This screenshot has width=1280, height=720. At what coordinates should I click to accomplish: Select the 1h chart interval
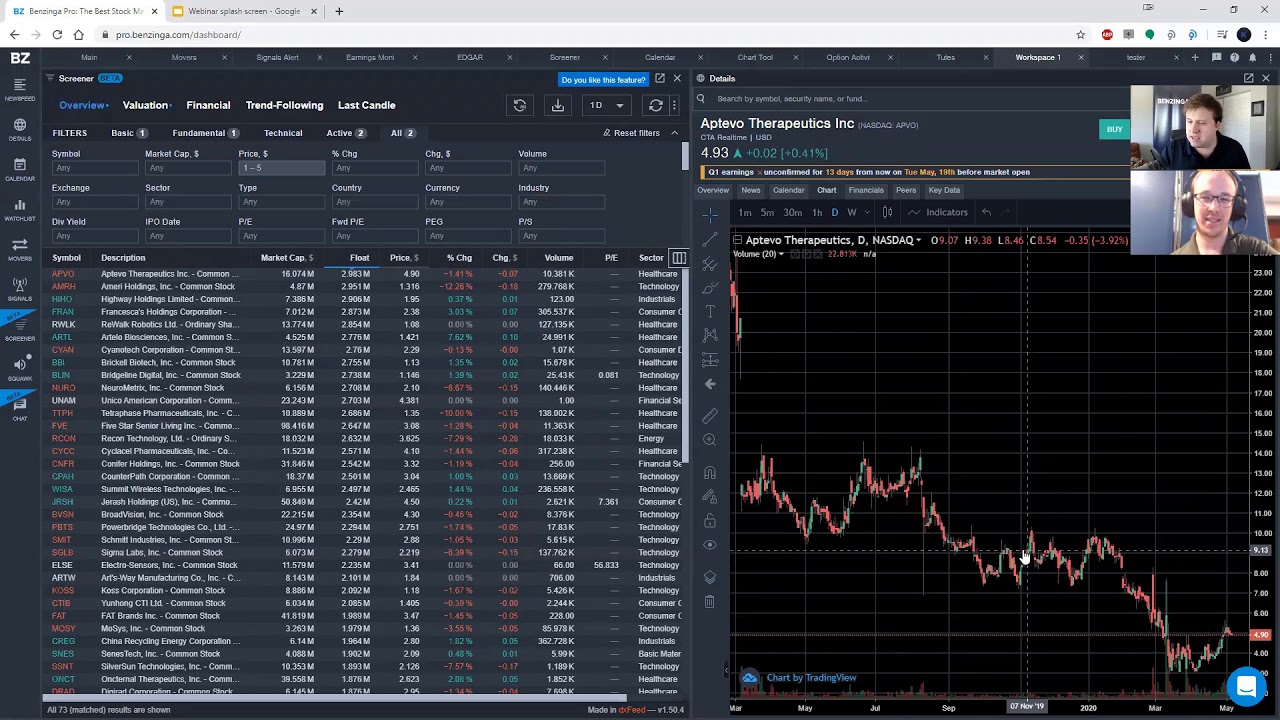click(x=817, y=212)
